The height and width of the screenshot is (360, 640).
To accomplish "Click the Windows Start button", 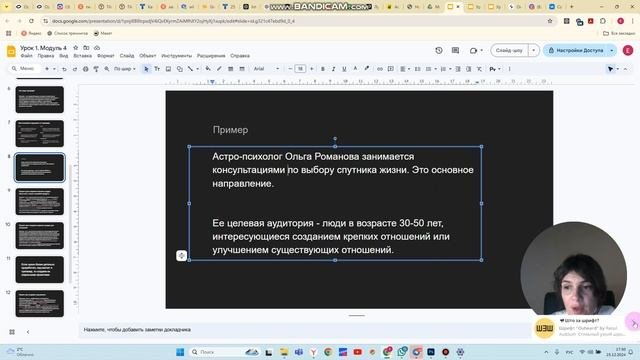I will pyautogui.click(x=180, y=352).
